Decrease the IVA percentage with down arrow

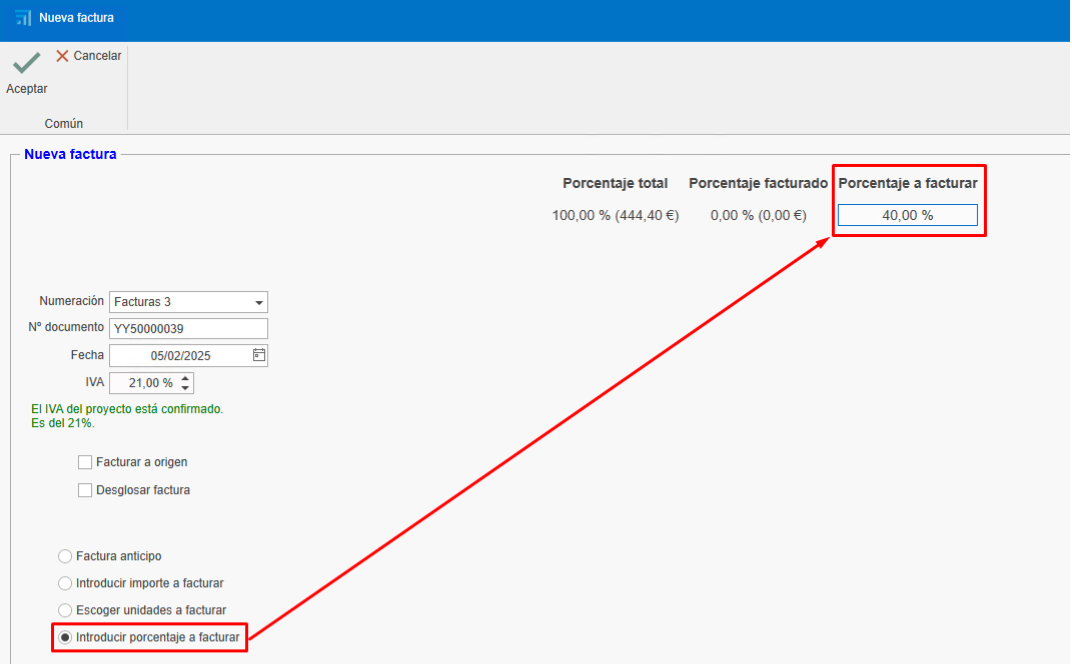[x=186, y=388]
